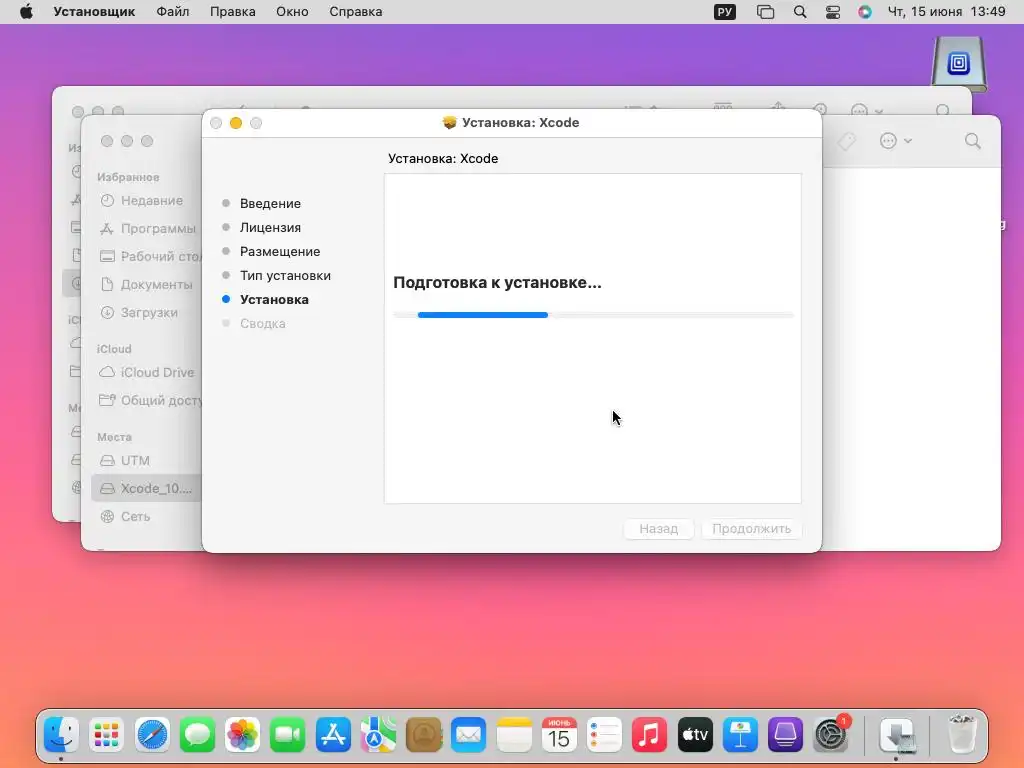Open the Установщик menu
The image size is (1024, 768).
(94, 12)
